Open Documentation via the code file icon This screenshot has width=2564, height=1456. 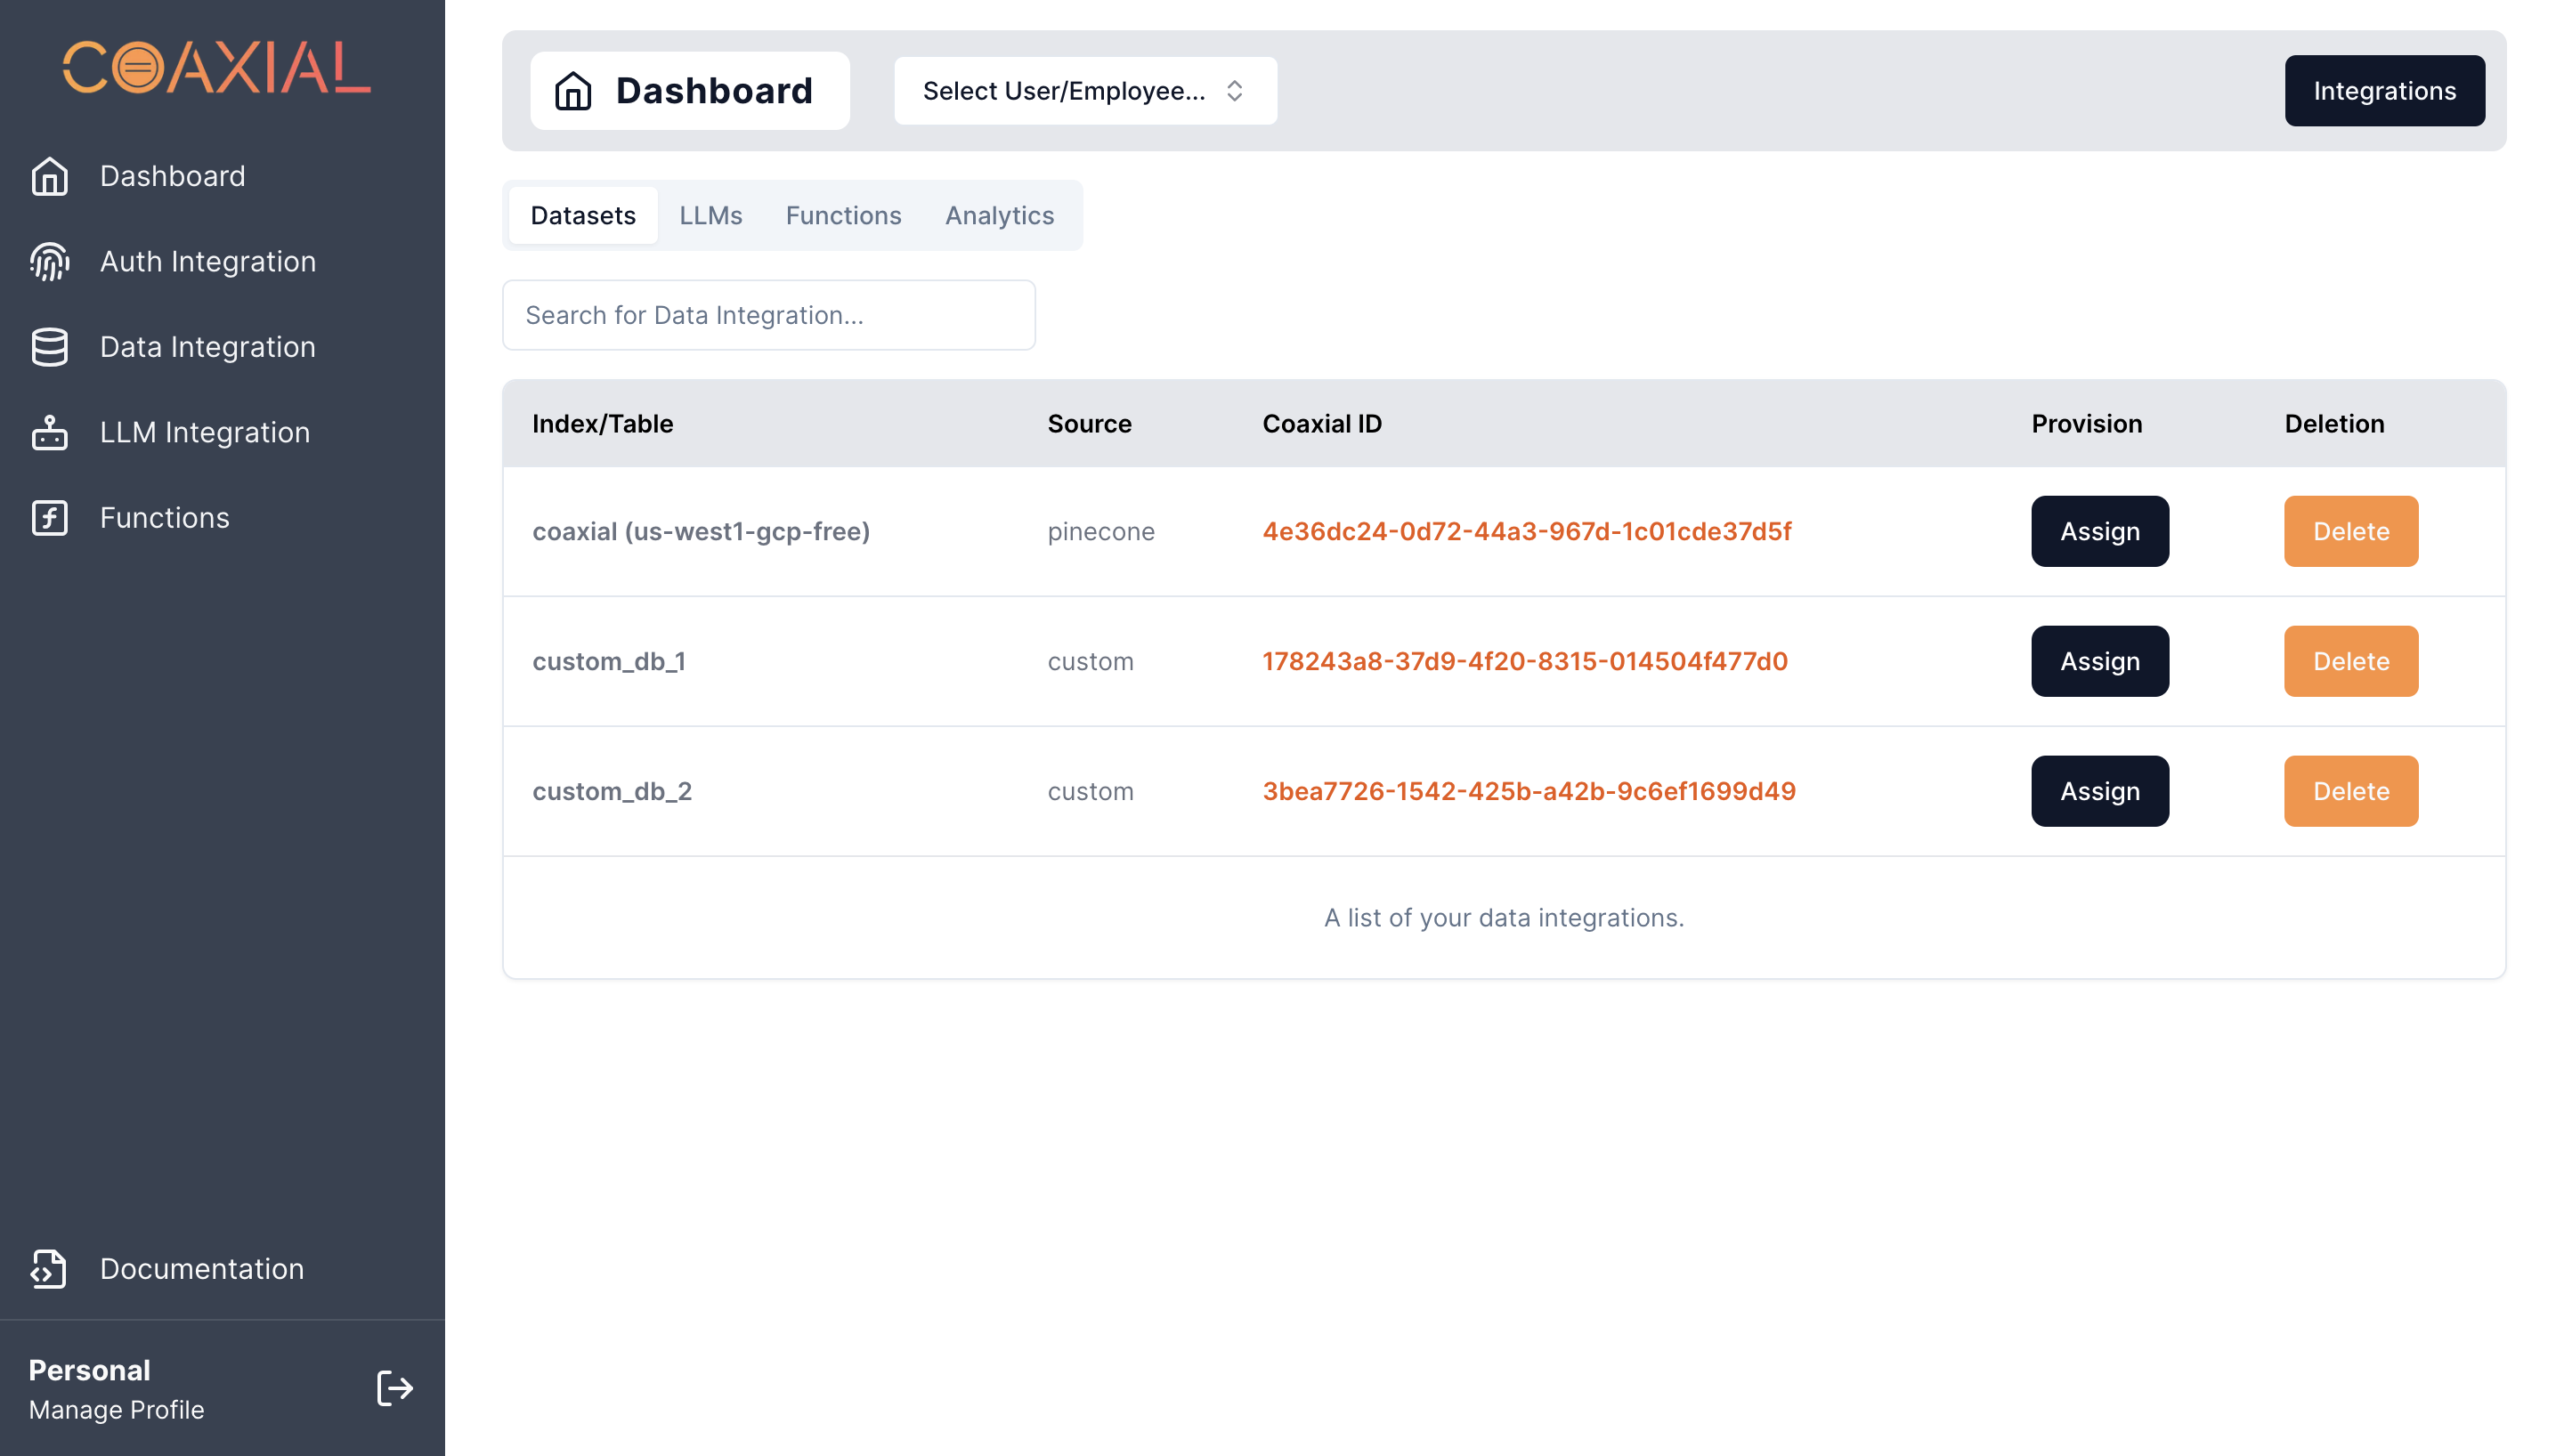(49, 1268)
